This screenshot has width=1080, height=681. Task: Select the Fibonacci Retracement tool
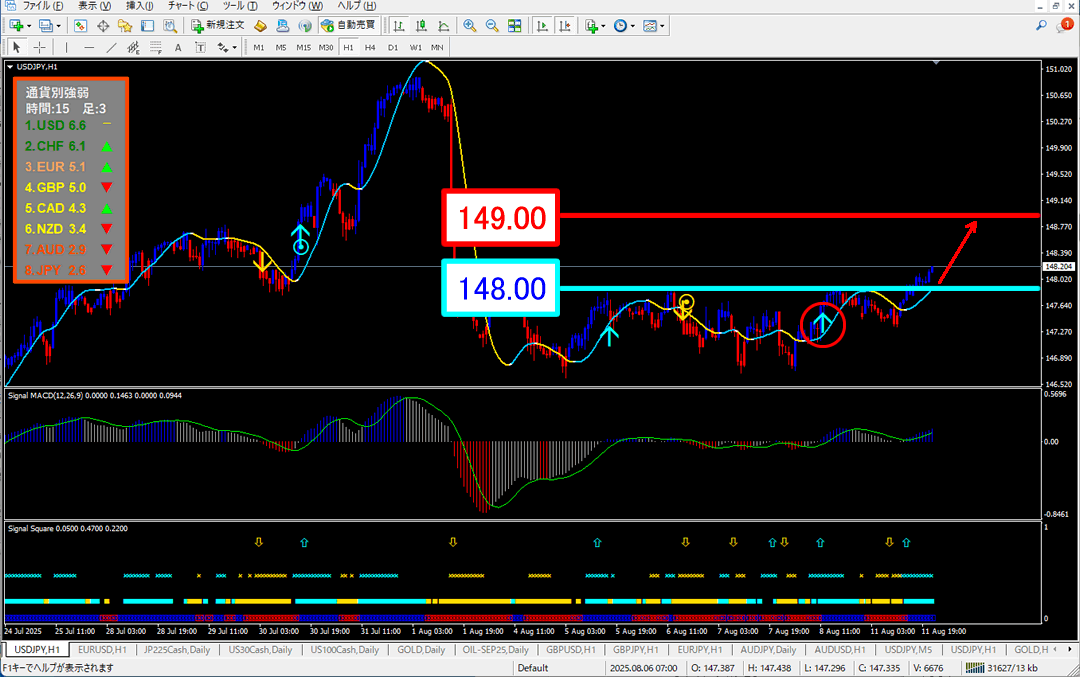tap(156, 48)
